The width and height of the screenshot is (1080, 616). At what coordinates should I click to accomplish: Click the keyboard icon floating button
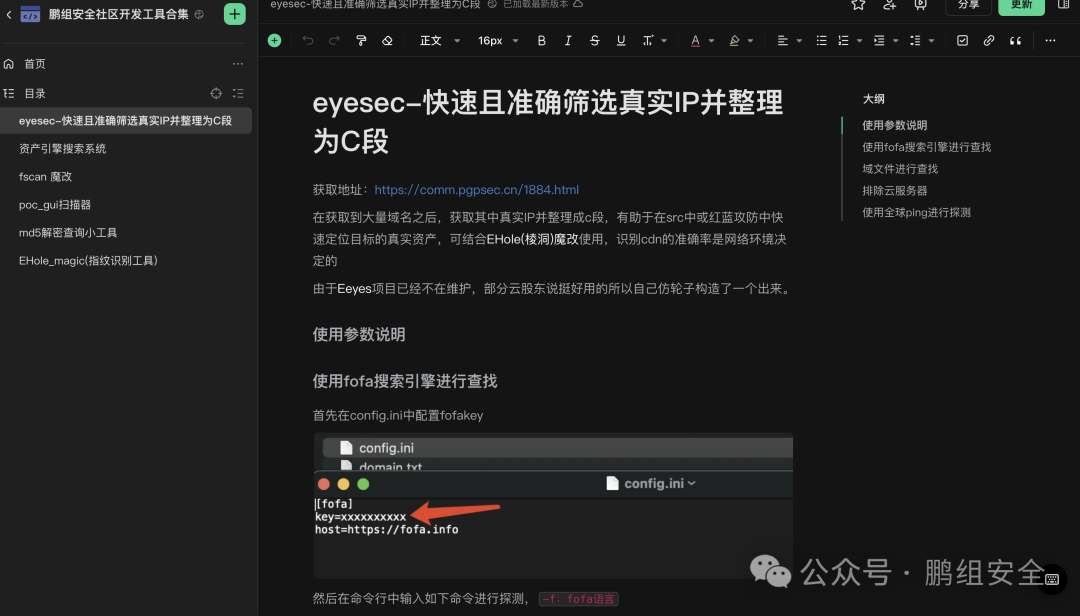[1052, 579]
